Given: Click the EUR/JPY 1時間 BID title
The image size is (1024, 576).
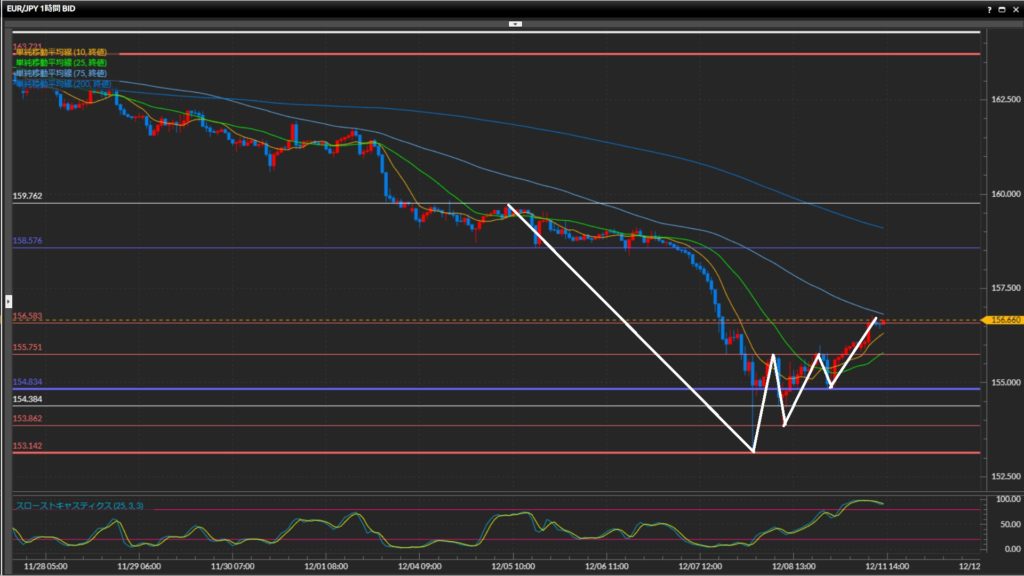Looking at the screenshot, I should point(45,8).
